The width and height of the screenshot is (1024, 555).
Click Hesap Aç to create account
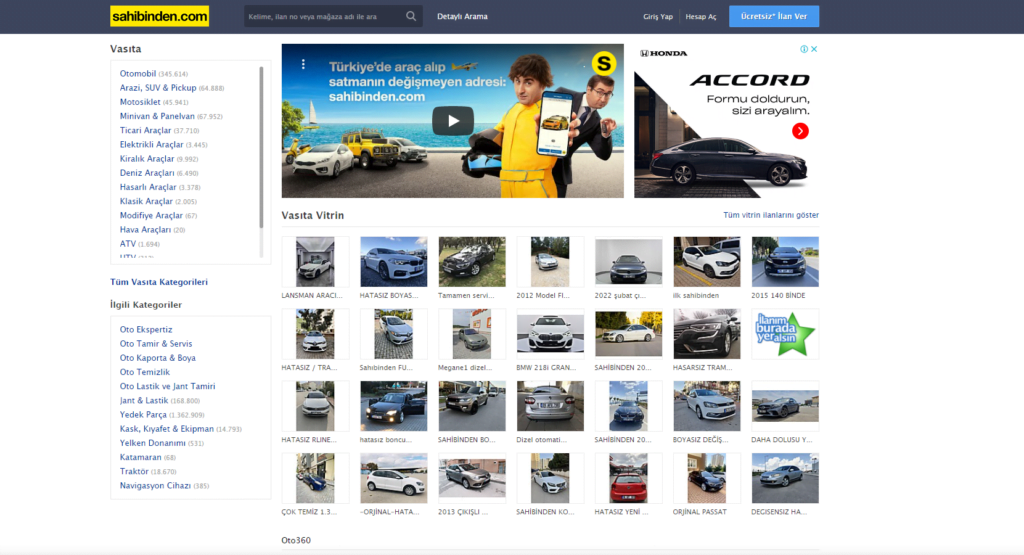click(700, 17)
